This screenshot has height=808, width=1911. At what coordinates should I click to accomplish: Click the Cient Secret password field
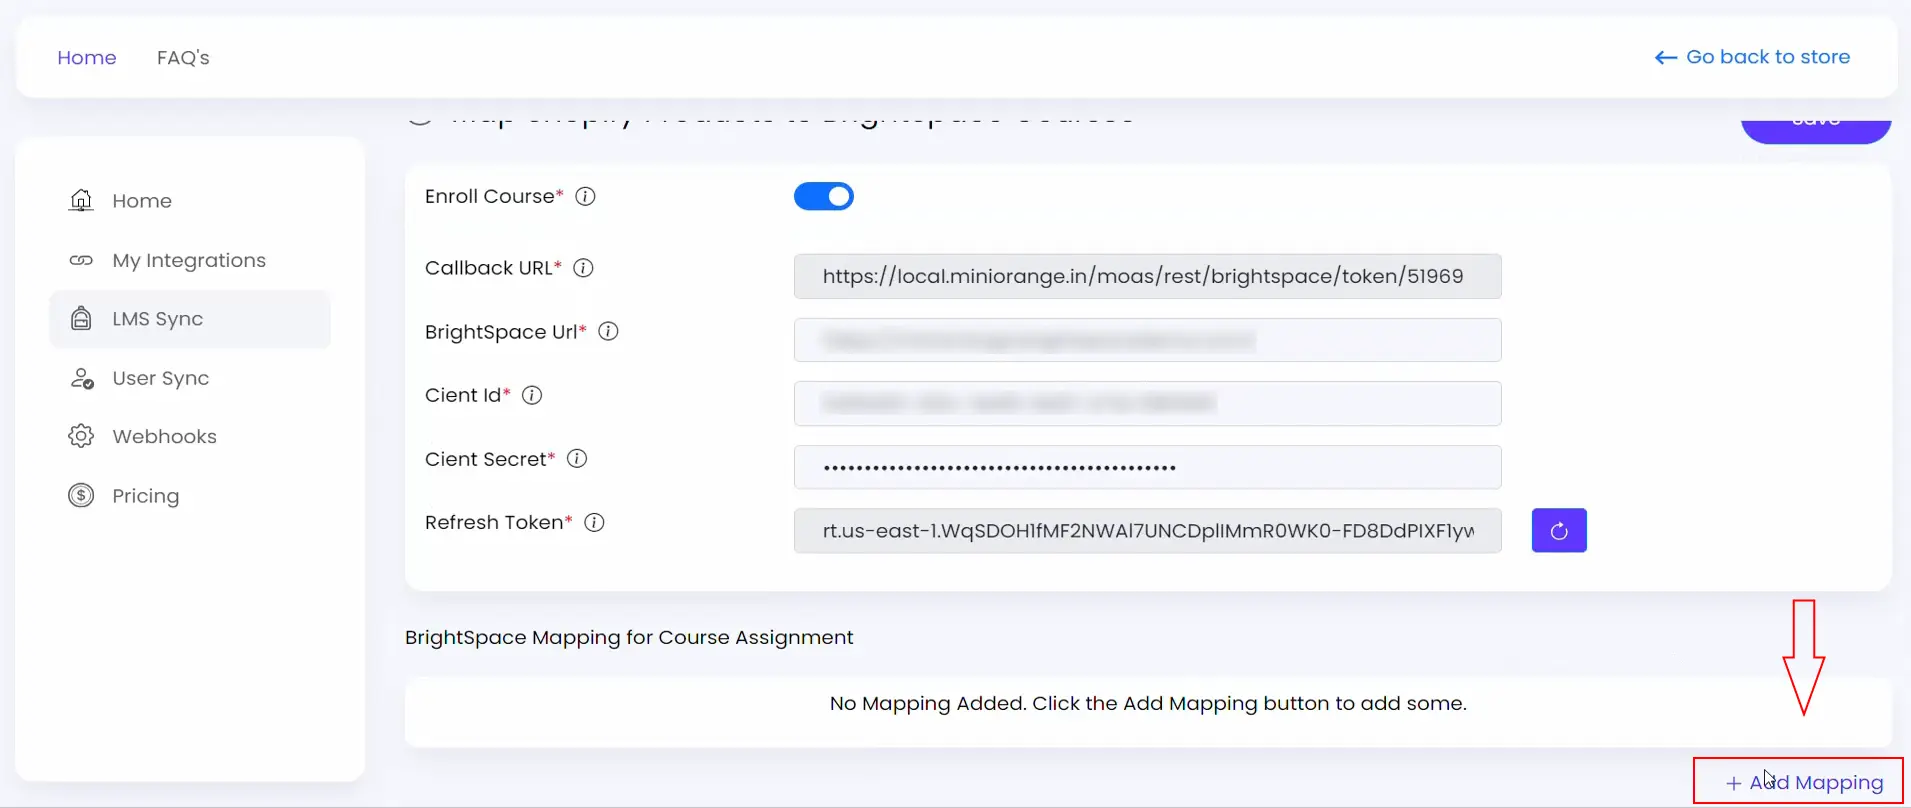1147,467
